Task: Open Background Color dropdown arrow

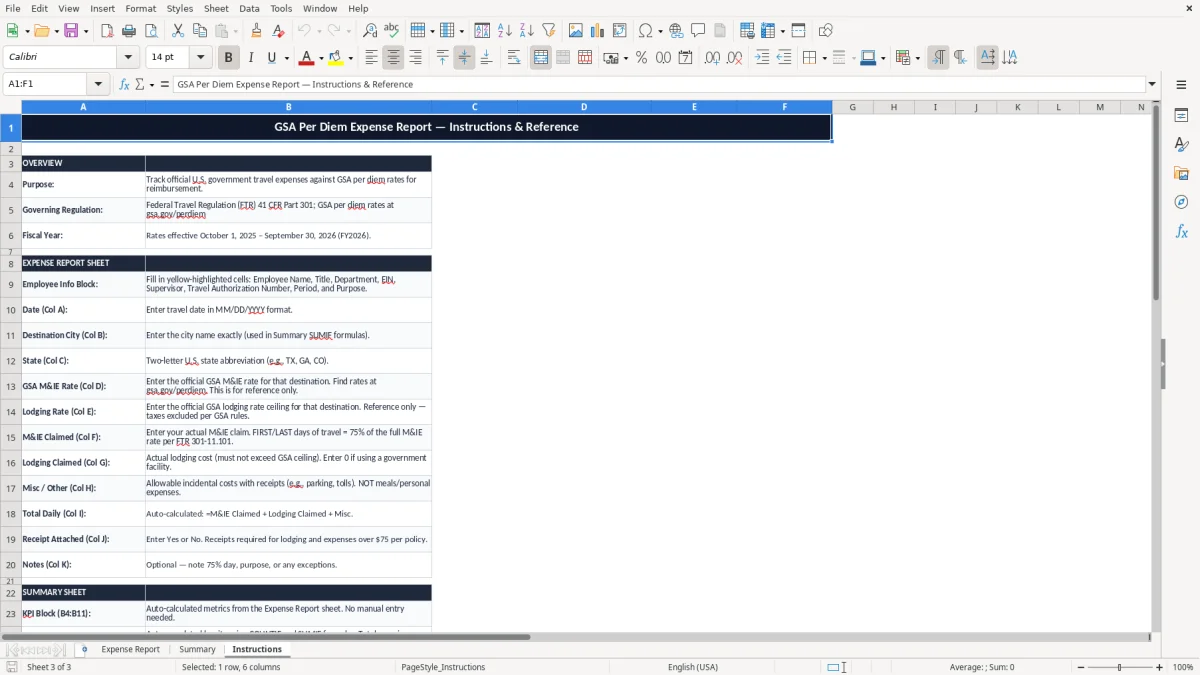Action: coord(351,58)
